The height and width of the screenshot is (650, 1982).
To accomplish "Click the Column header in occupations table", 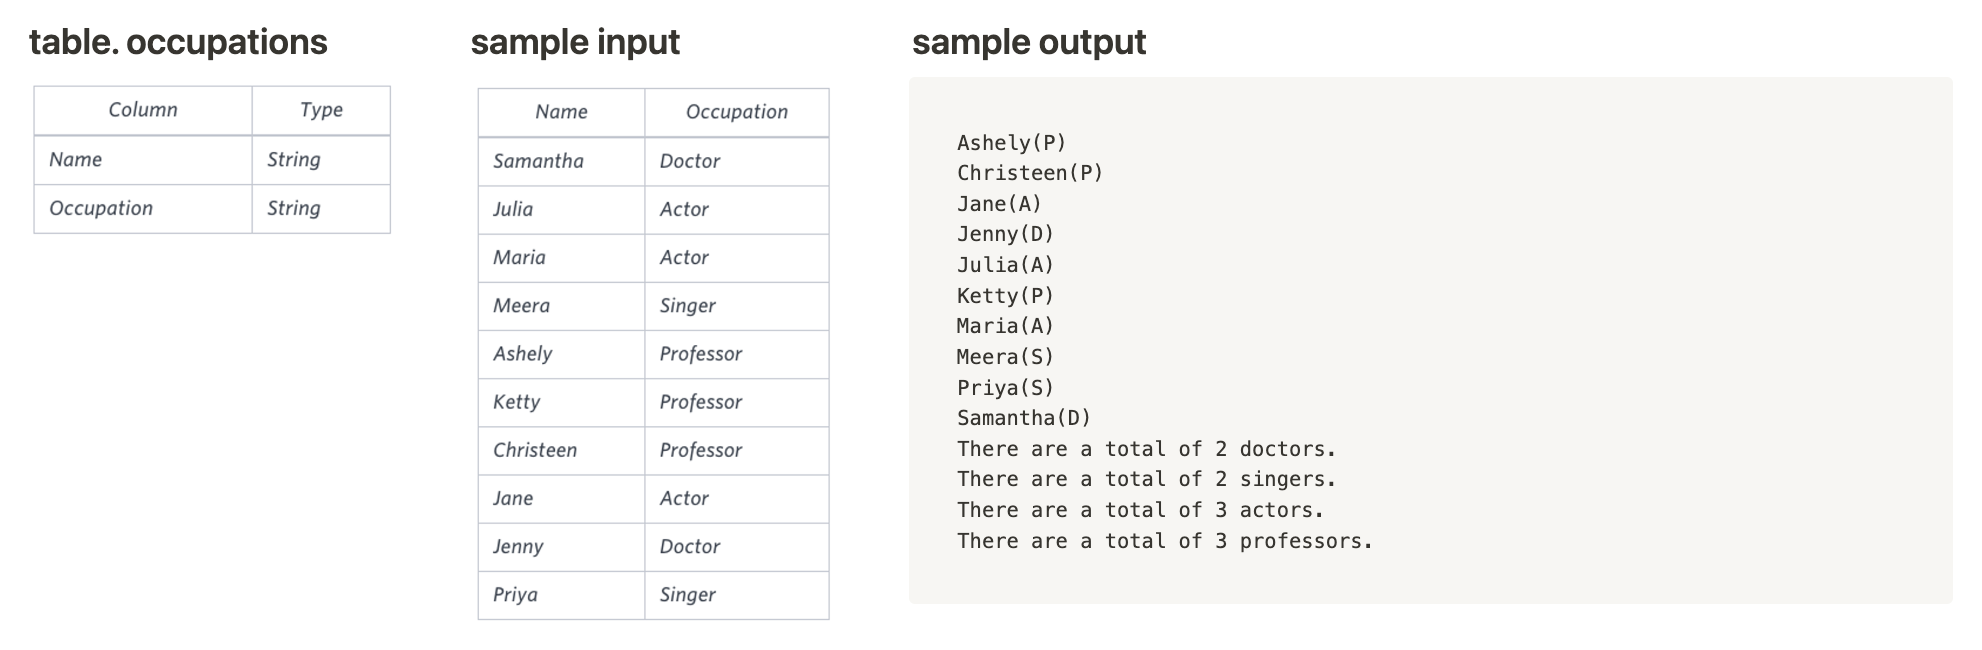I will point(143,110).
